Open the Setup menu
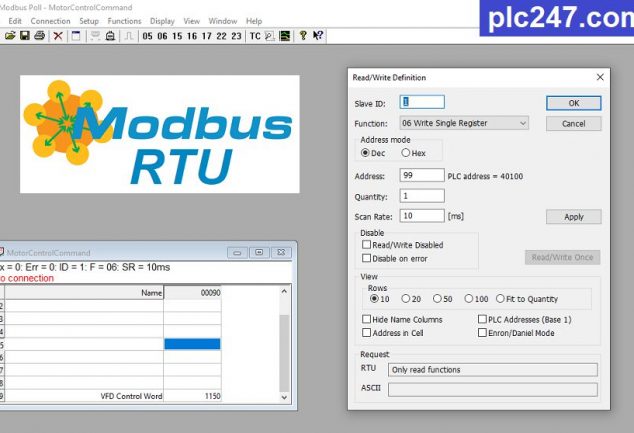 (x=89, y=21)
